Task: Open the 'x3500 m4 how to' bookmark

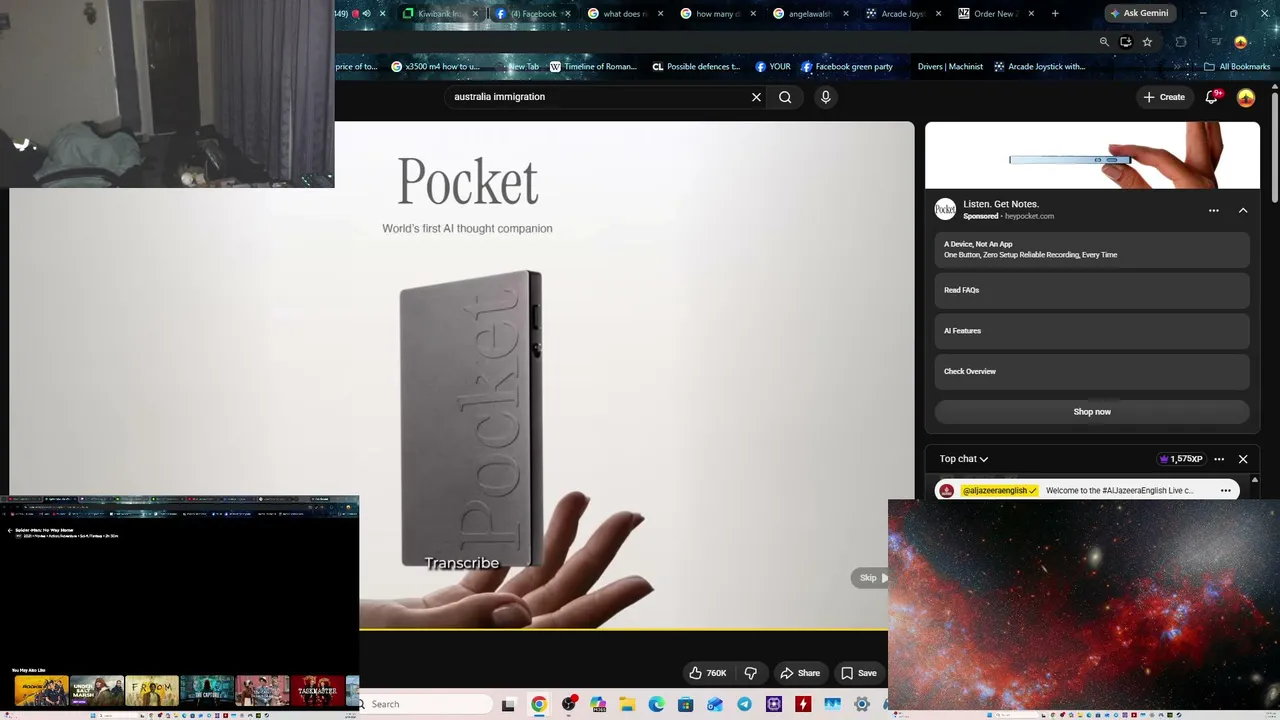Action: pyautogui.click(x=435, y=67)
